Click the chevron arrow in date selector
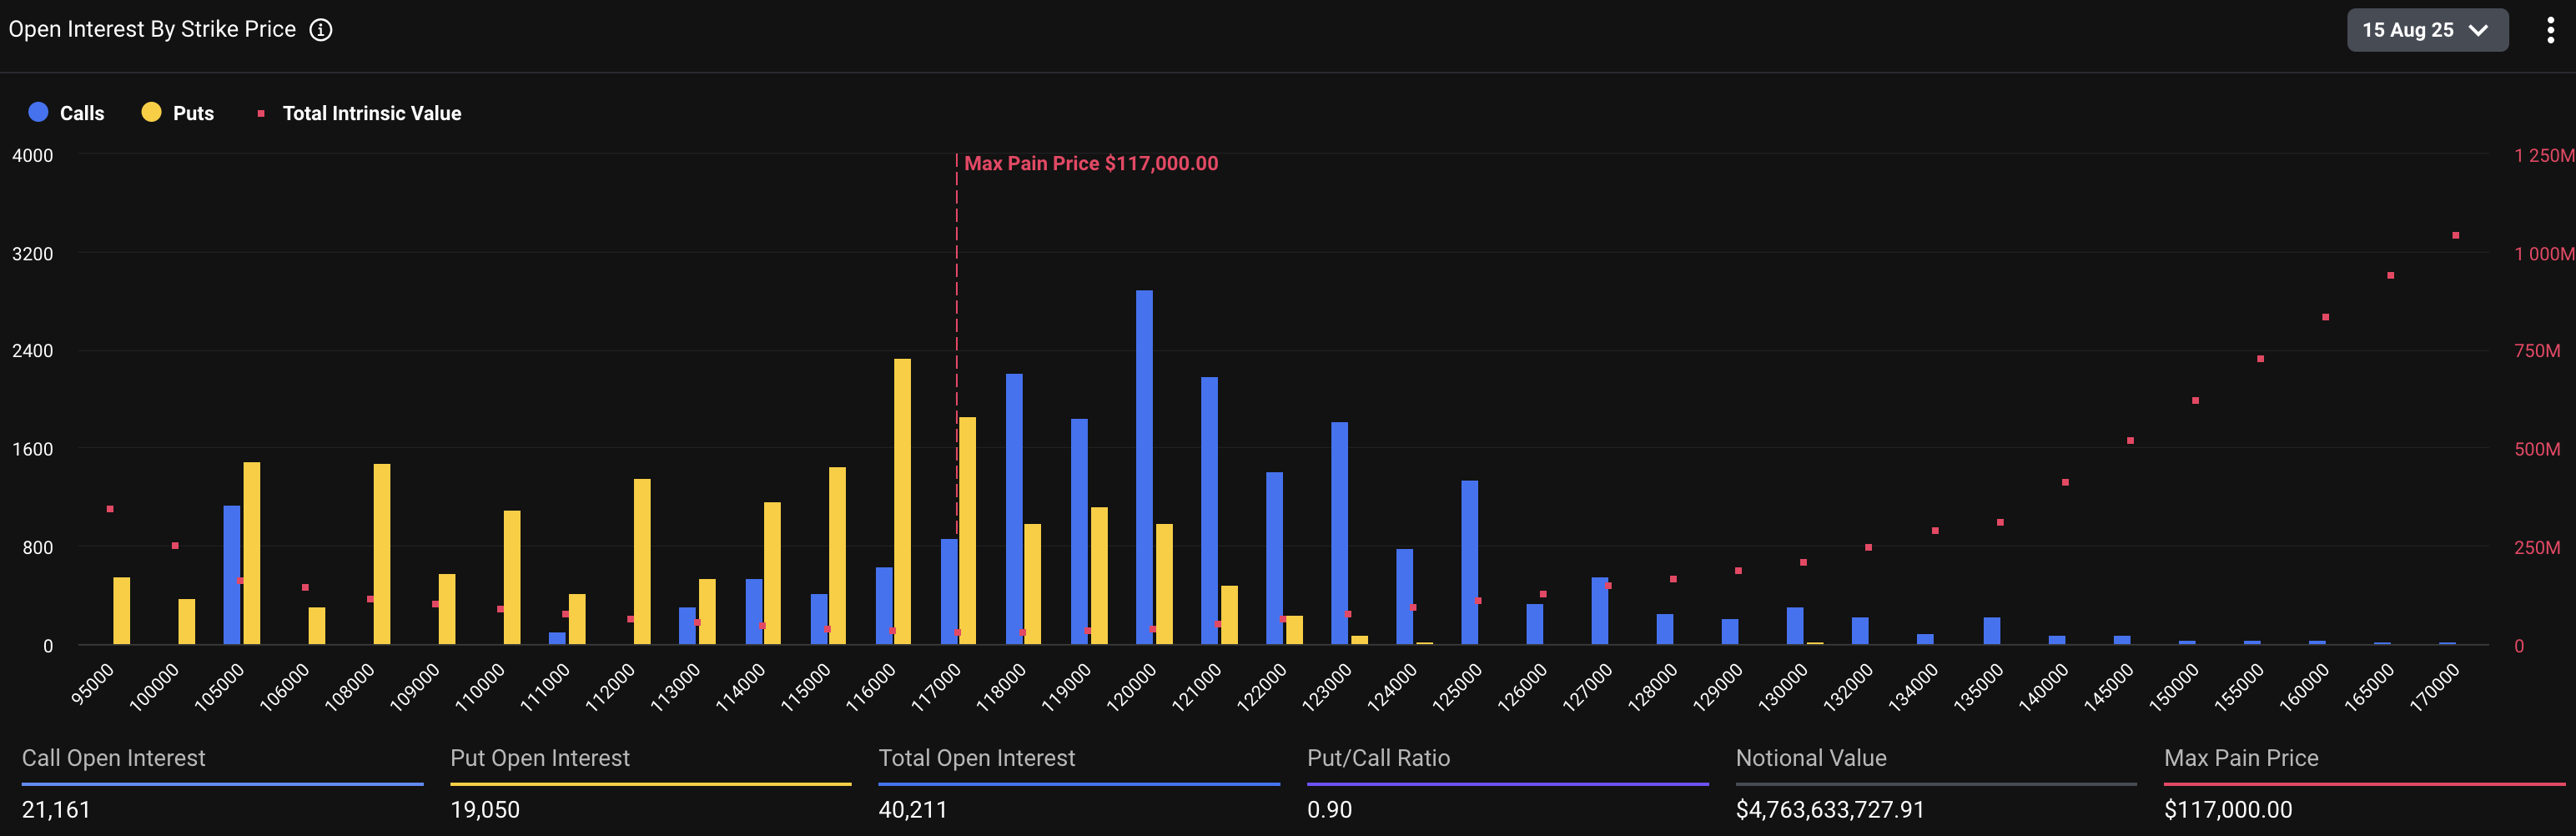This screenshot has width=2576, height=836. point(2478,30)
